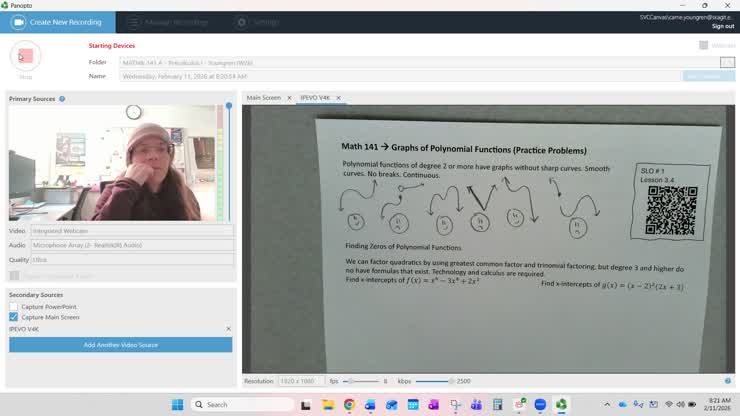Open Snipping Tool from the taskbar
The height and width of the screenshot is (416, 740).
click(x=455, y=405)
